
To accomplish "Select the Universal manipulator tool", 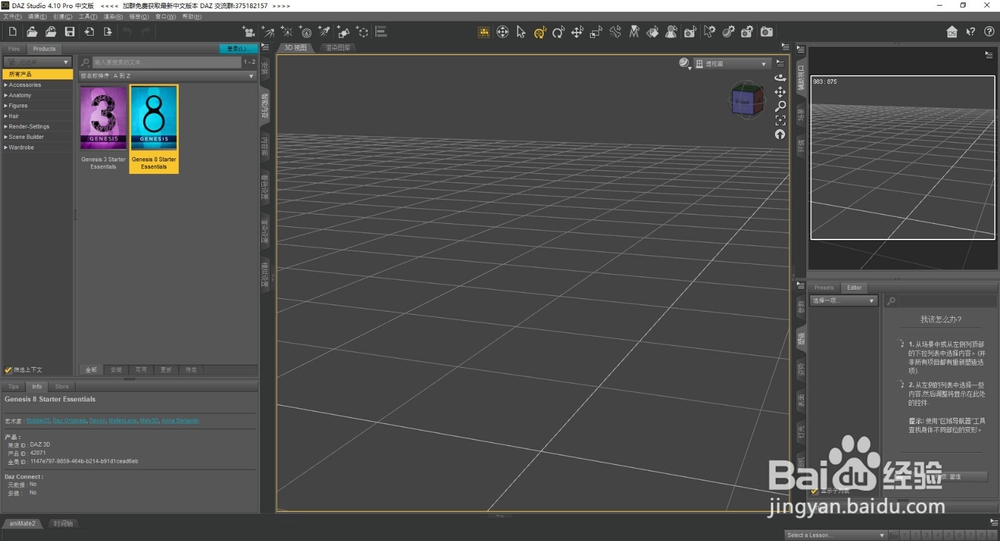I will tap(503, 32).
